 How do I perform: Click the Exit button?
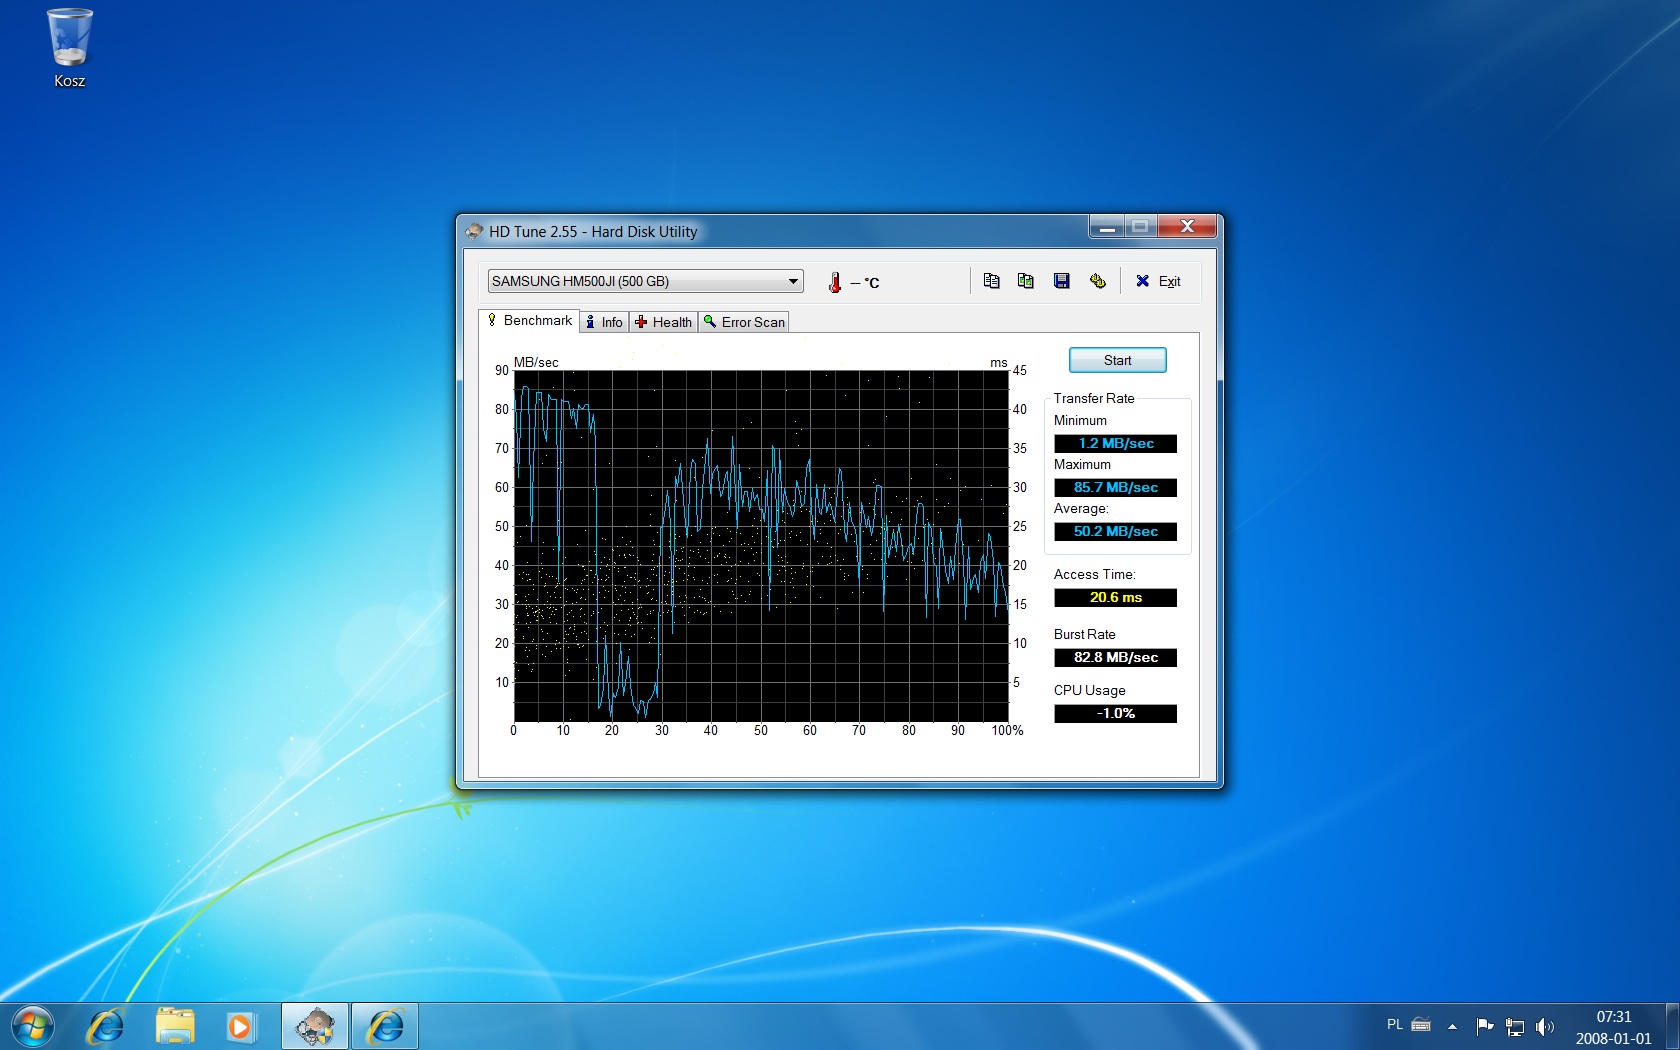(x=1158, y=281)
